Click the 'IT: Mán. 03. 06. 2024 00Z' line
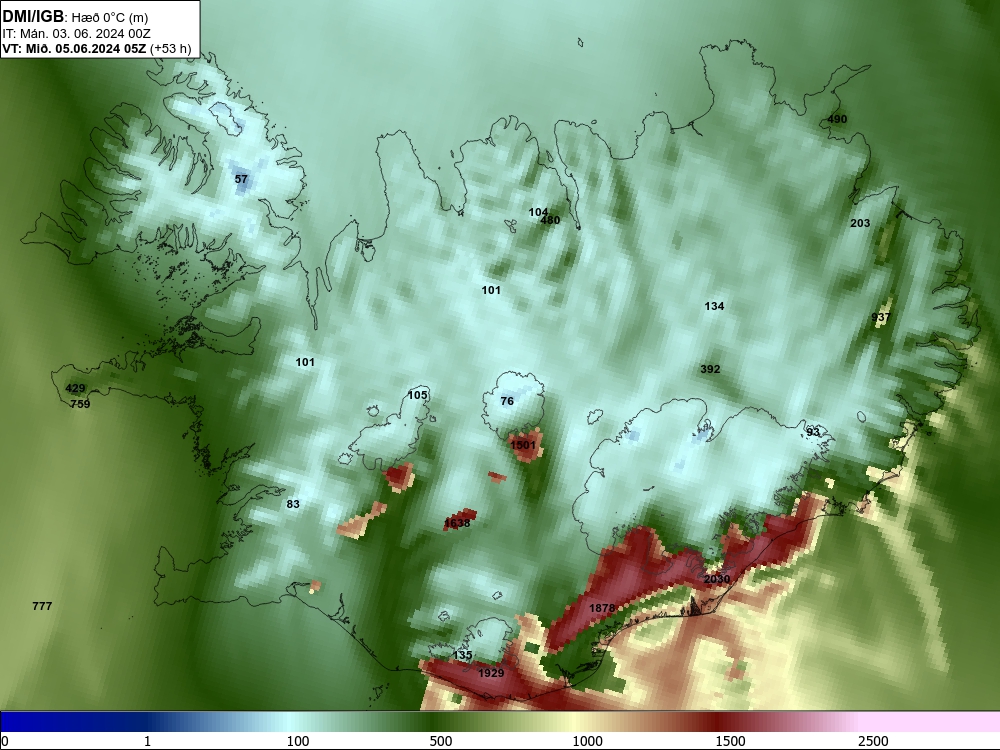The height and width of the screenshot is (750, 1000). coord(76,34)
